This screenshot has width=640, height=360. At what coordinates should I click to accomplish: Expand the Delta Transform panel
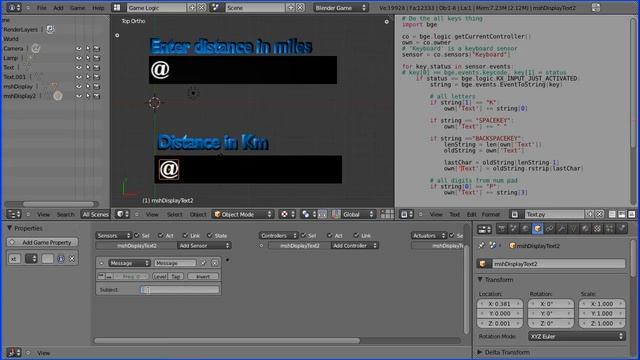tap(480, 352)
